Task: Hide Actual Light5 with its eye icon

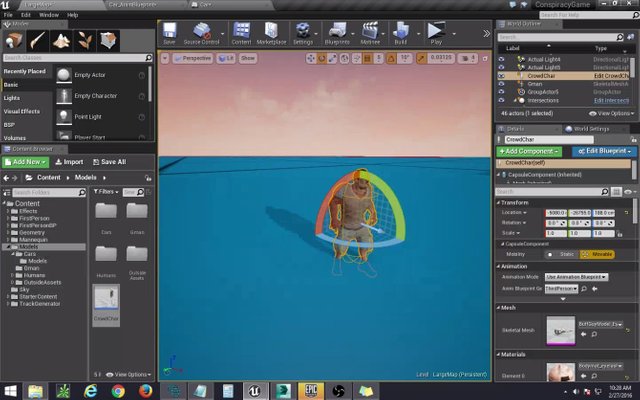Action: pyautogui.click(x=501, y=67)
